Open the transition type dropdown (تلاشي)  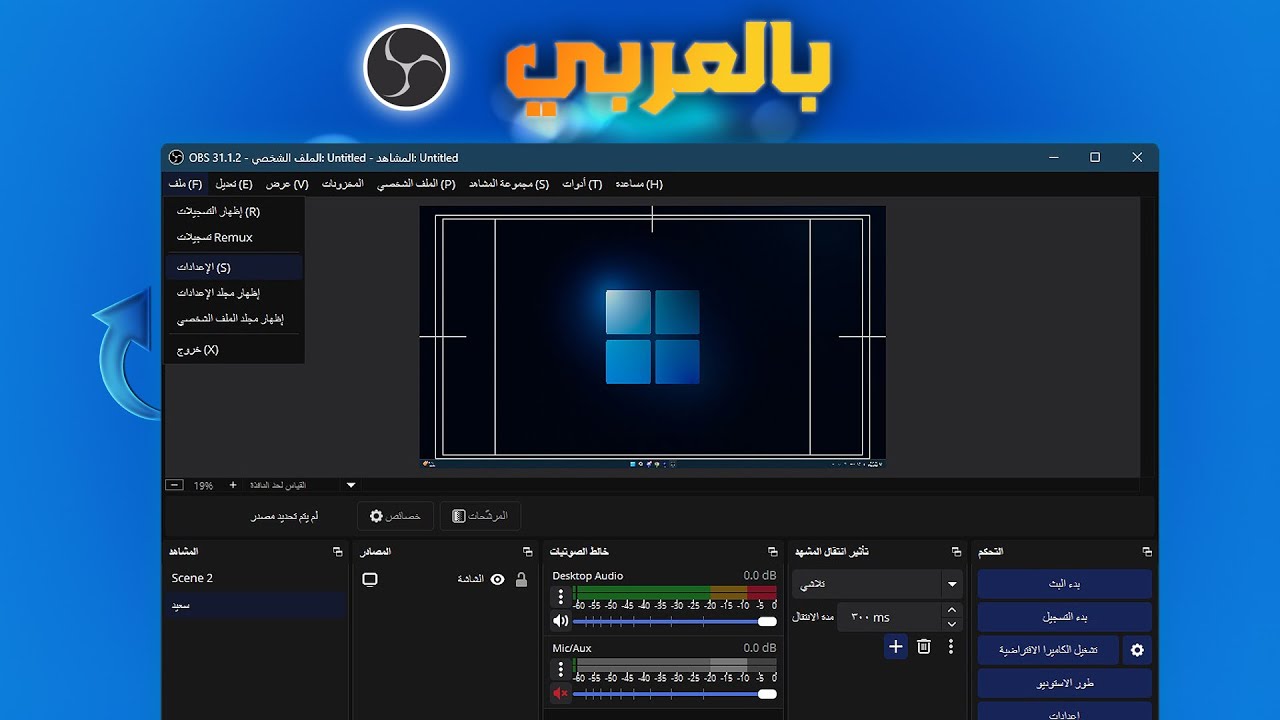[x=877, y=584]
